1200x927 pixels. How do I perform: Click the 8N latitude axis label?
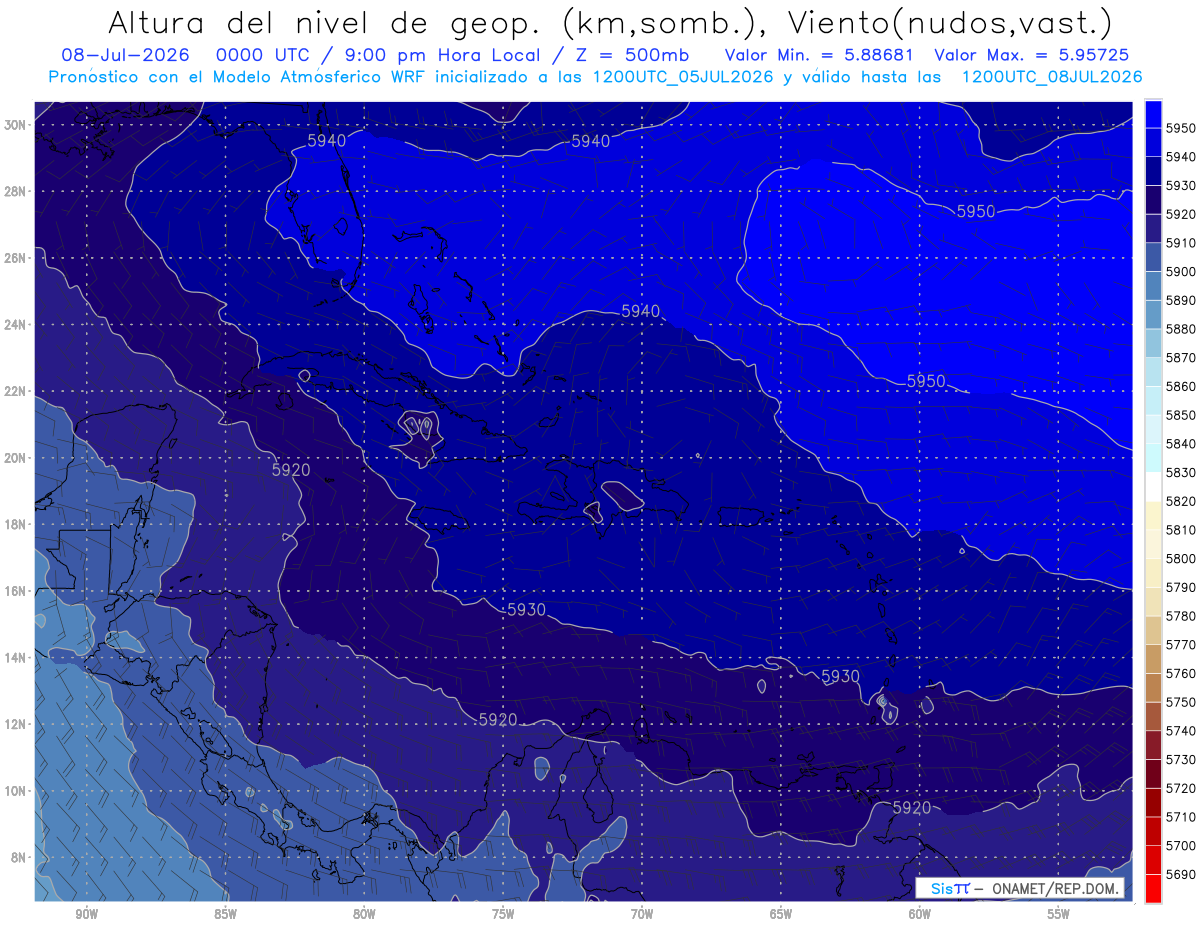(20, 858)
